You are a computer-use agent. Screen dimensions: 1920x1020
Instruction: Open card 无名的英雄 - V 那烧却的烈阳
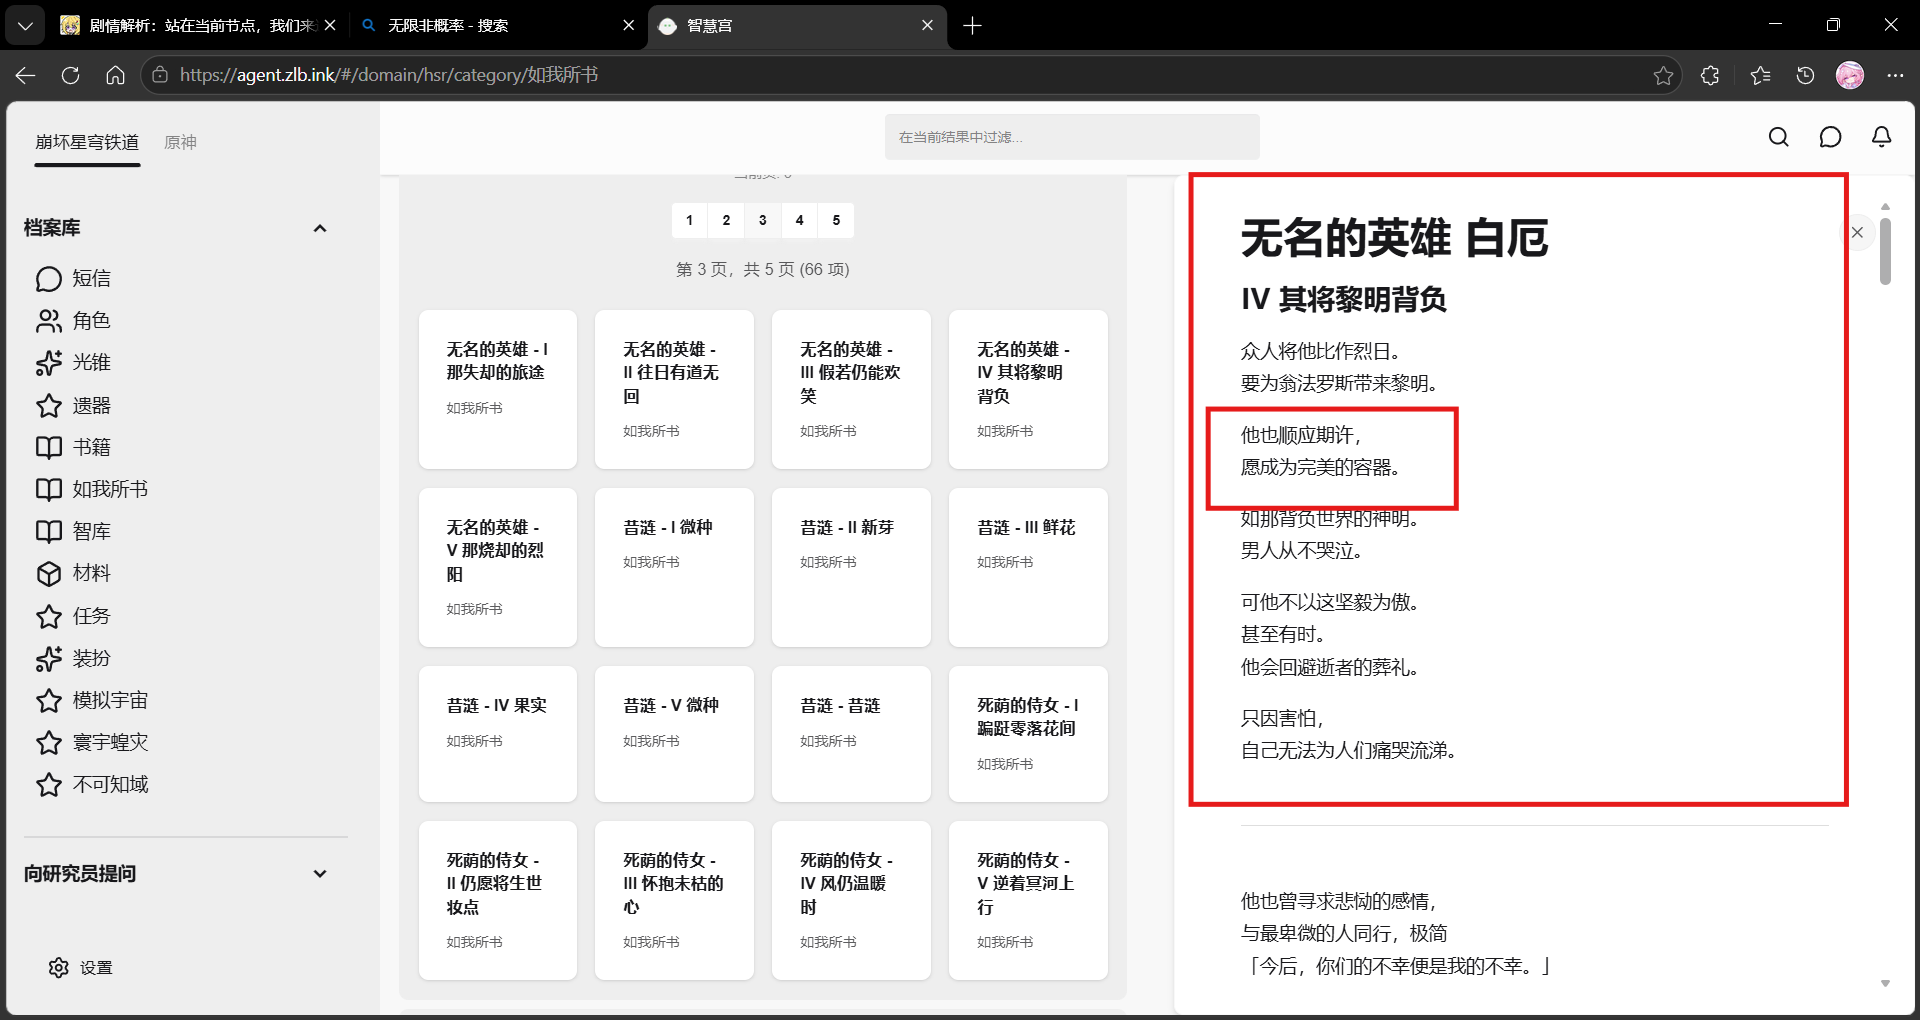[498, 567]
